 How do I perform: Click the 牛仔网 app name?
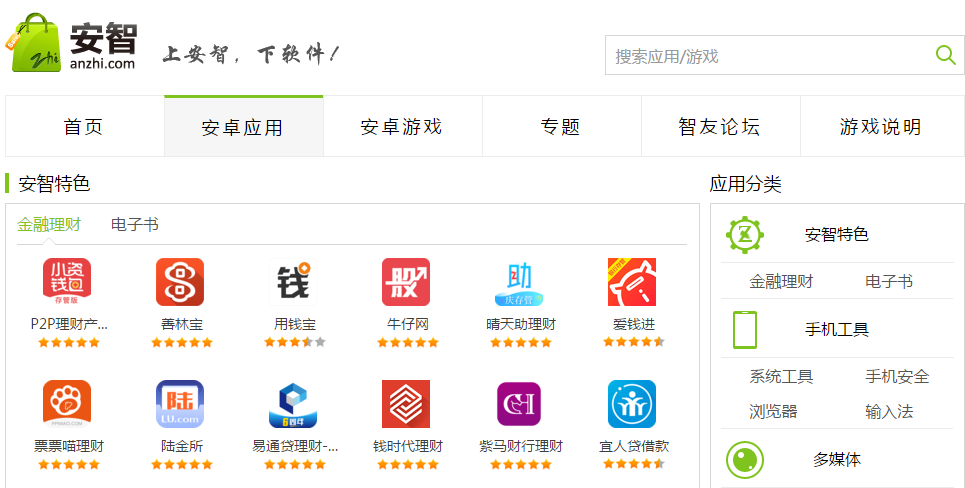tap(407, 324)
